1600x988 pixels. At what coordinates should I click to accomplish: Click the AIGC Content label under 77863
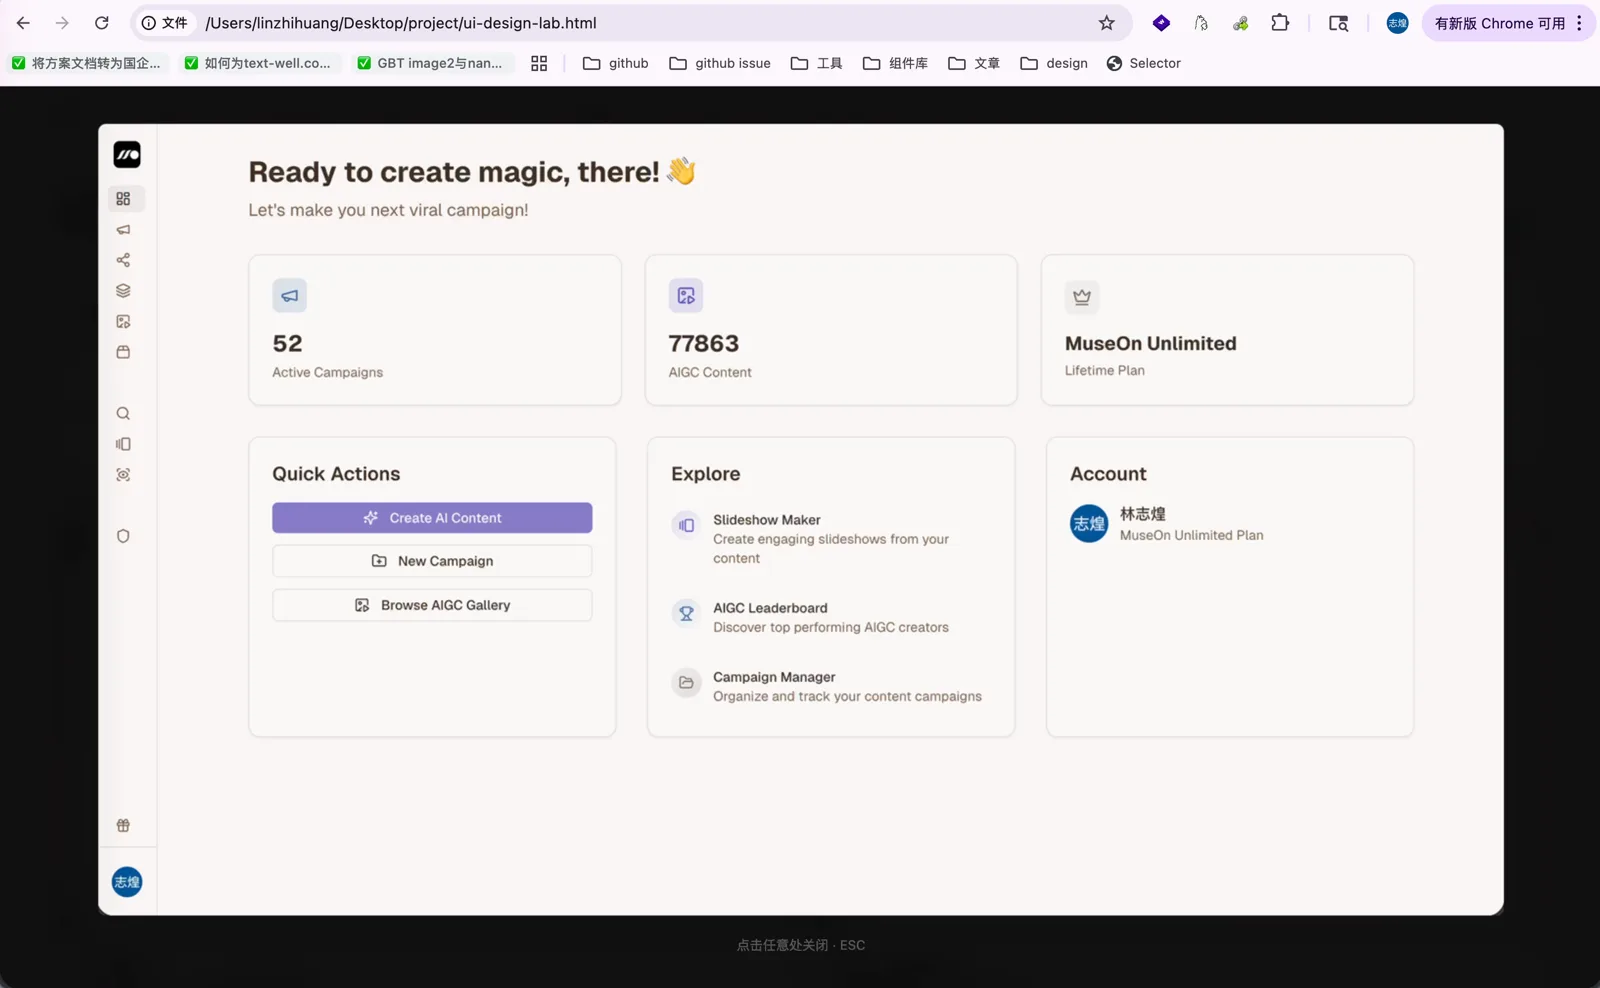click(710, 372)
